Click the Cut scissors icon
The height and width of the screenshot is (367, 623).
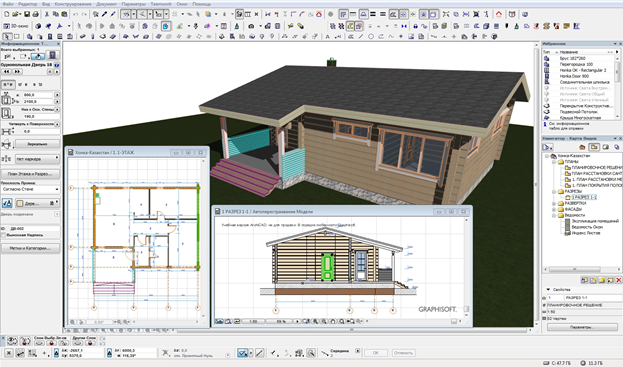click(x=47, y=14)
